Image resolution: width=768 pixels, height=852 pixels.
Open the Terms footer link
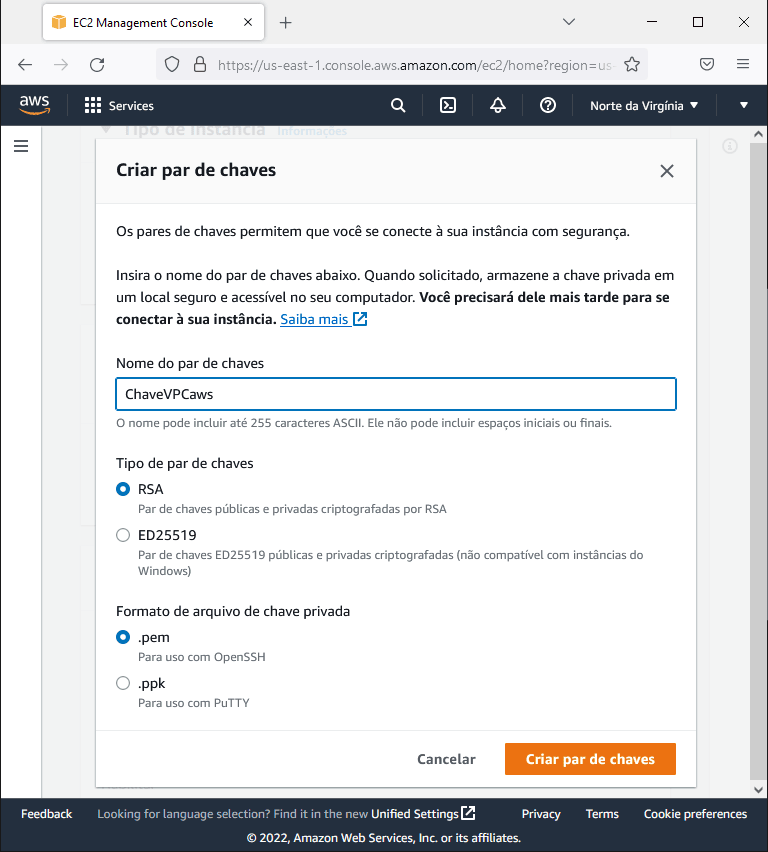(x=602, y=814)
